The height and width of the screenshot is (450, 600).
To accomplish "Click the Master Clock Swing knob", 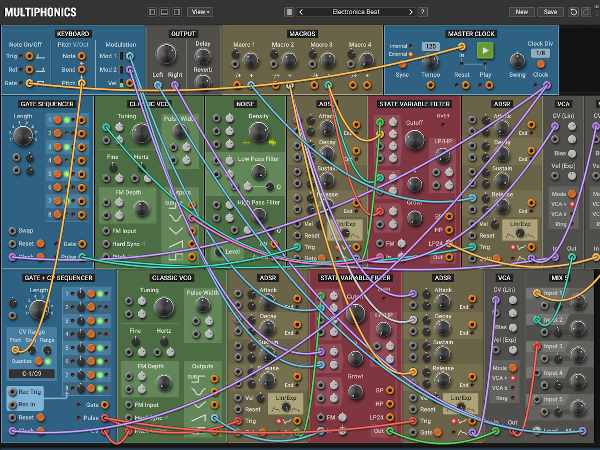I will 517,60.
